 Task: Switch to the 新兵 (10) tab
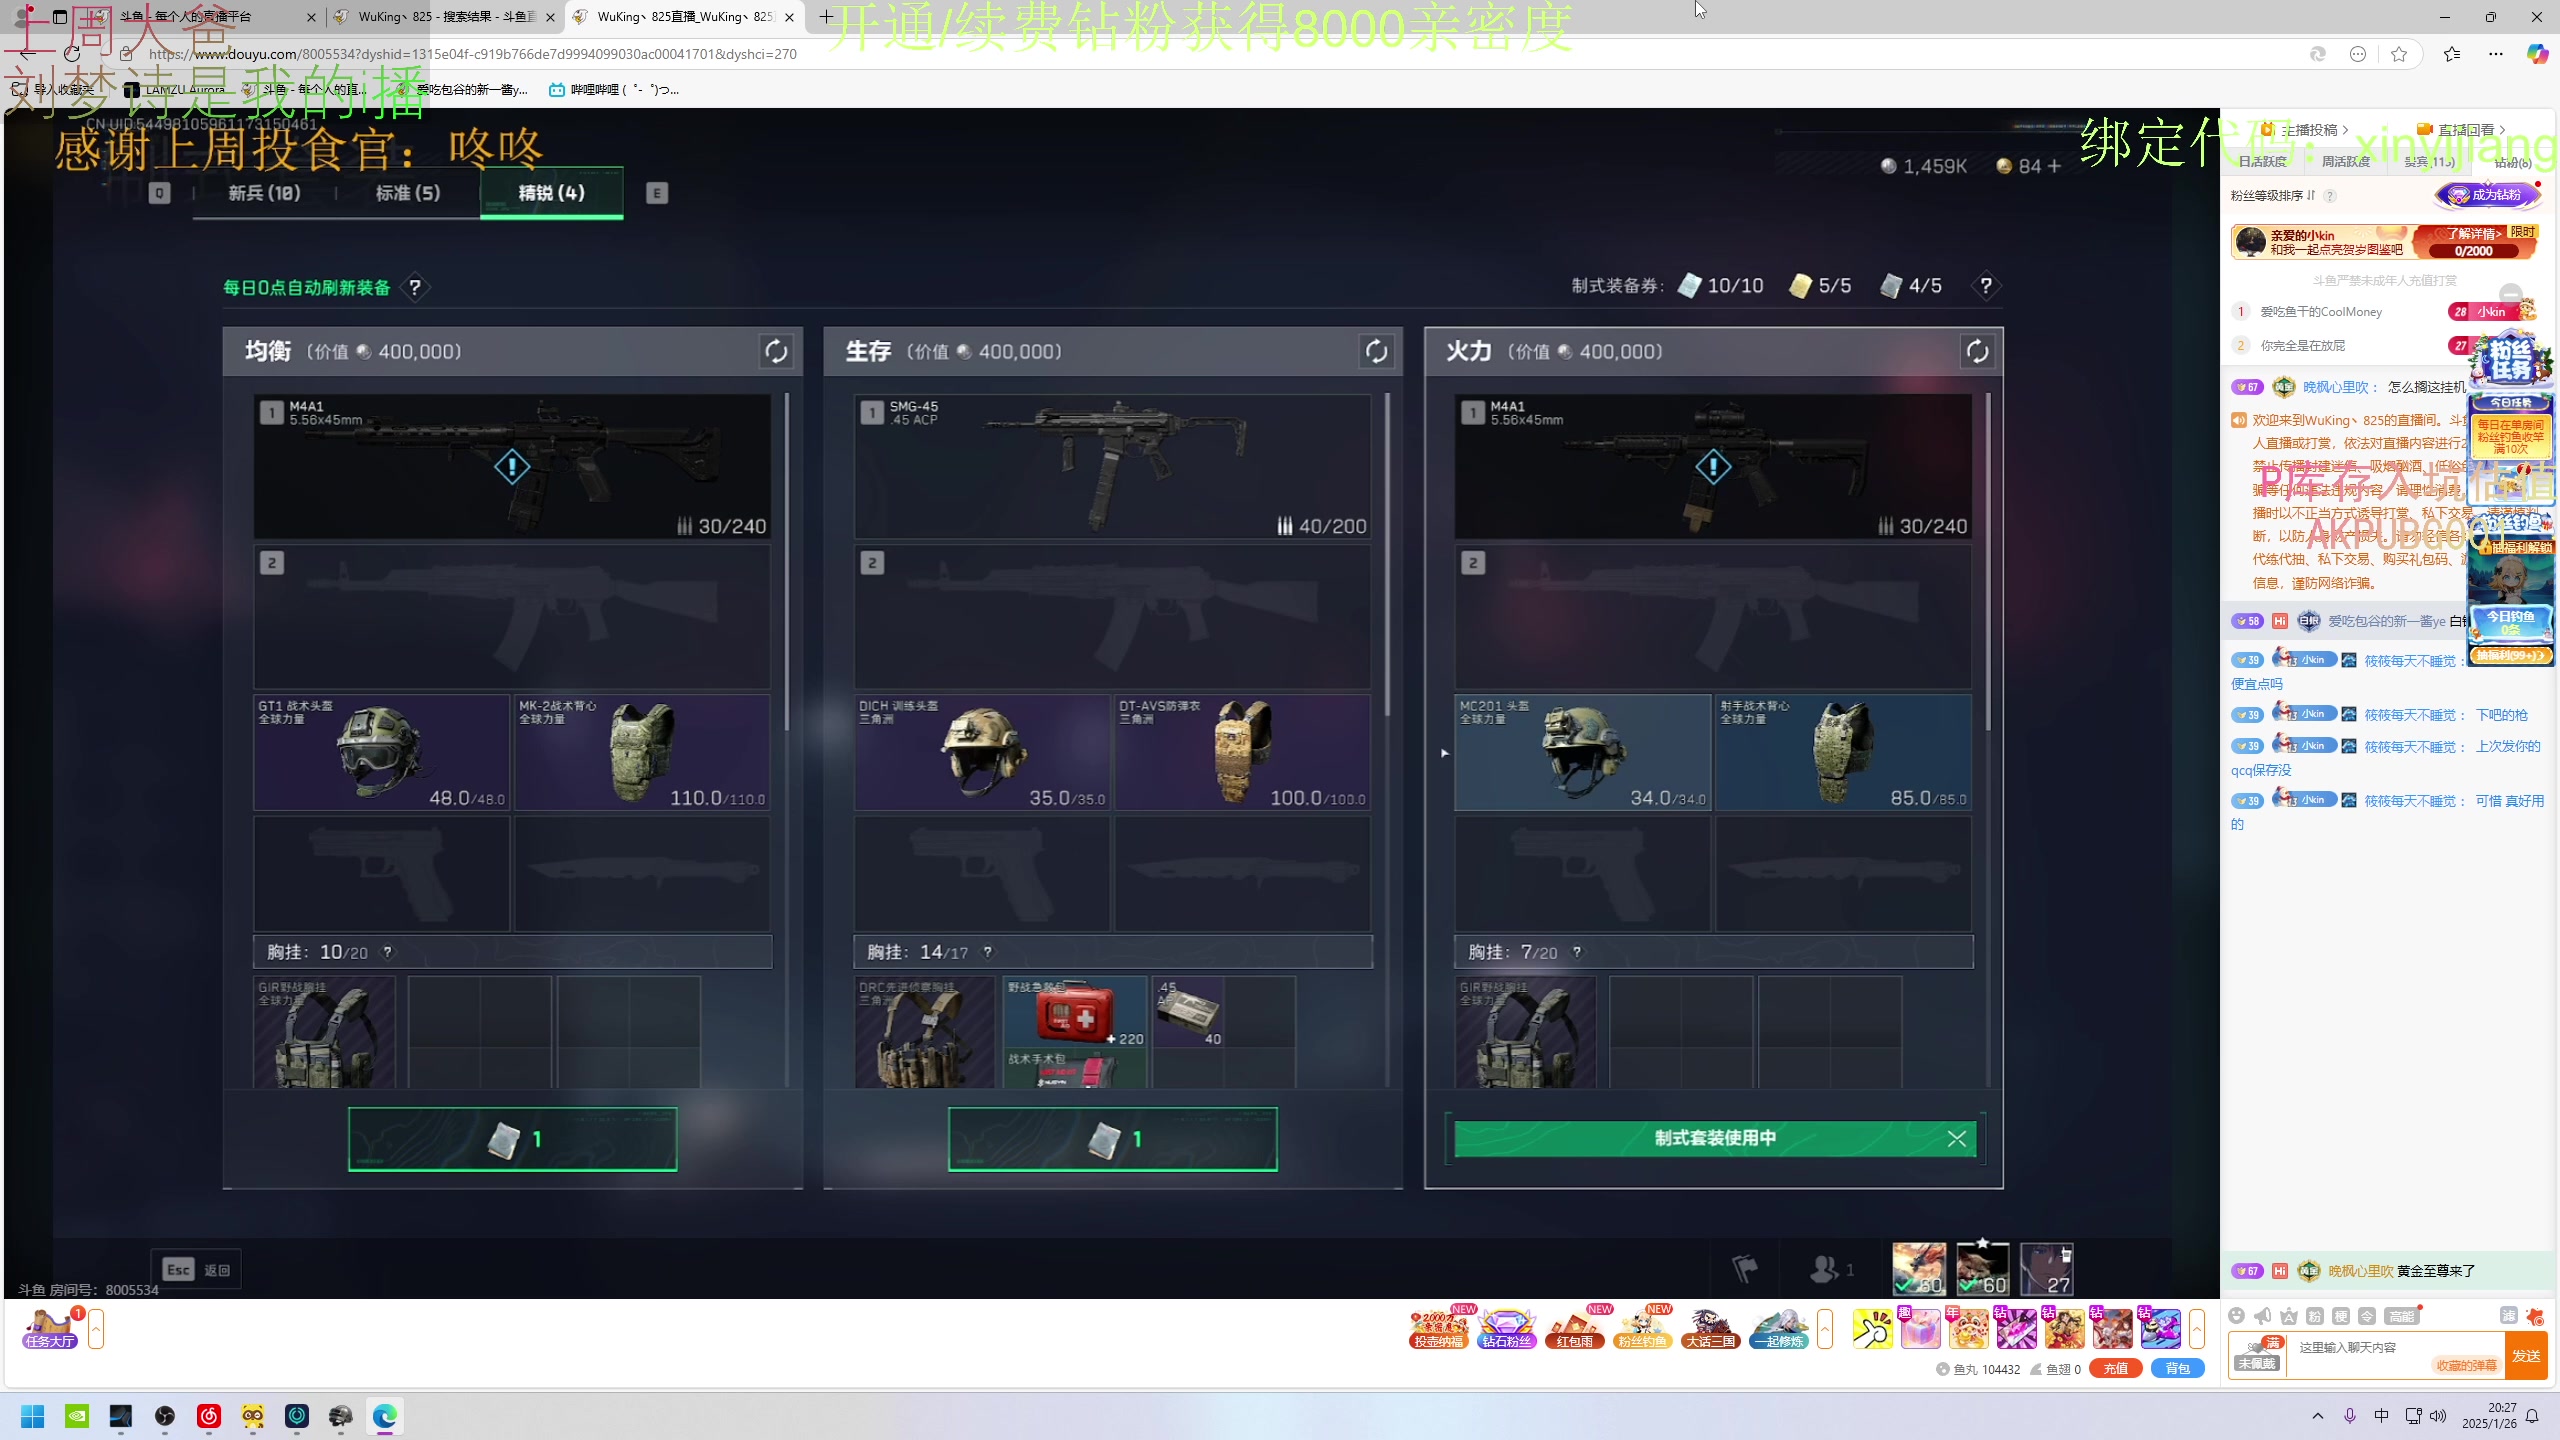[264, 193]
